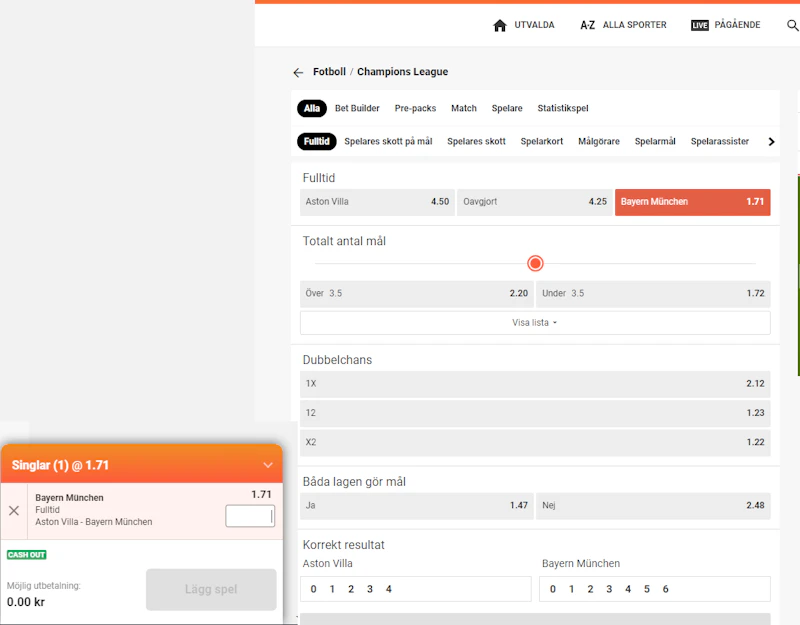Open the A-Z Alla sporter icon
800x625 pixels.
pyautogui.click(x=588, y=25)
